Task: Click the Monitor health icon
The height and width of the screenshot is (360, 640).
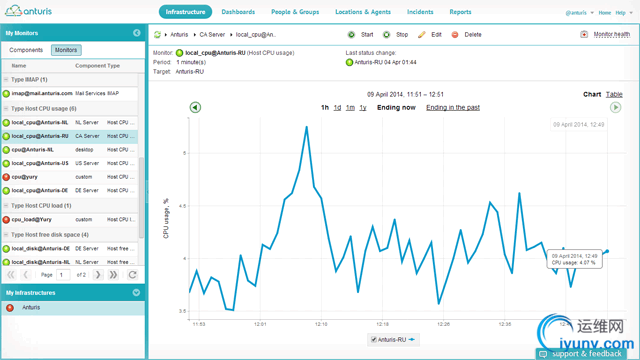Action: click(584, 34)
